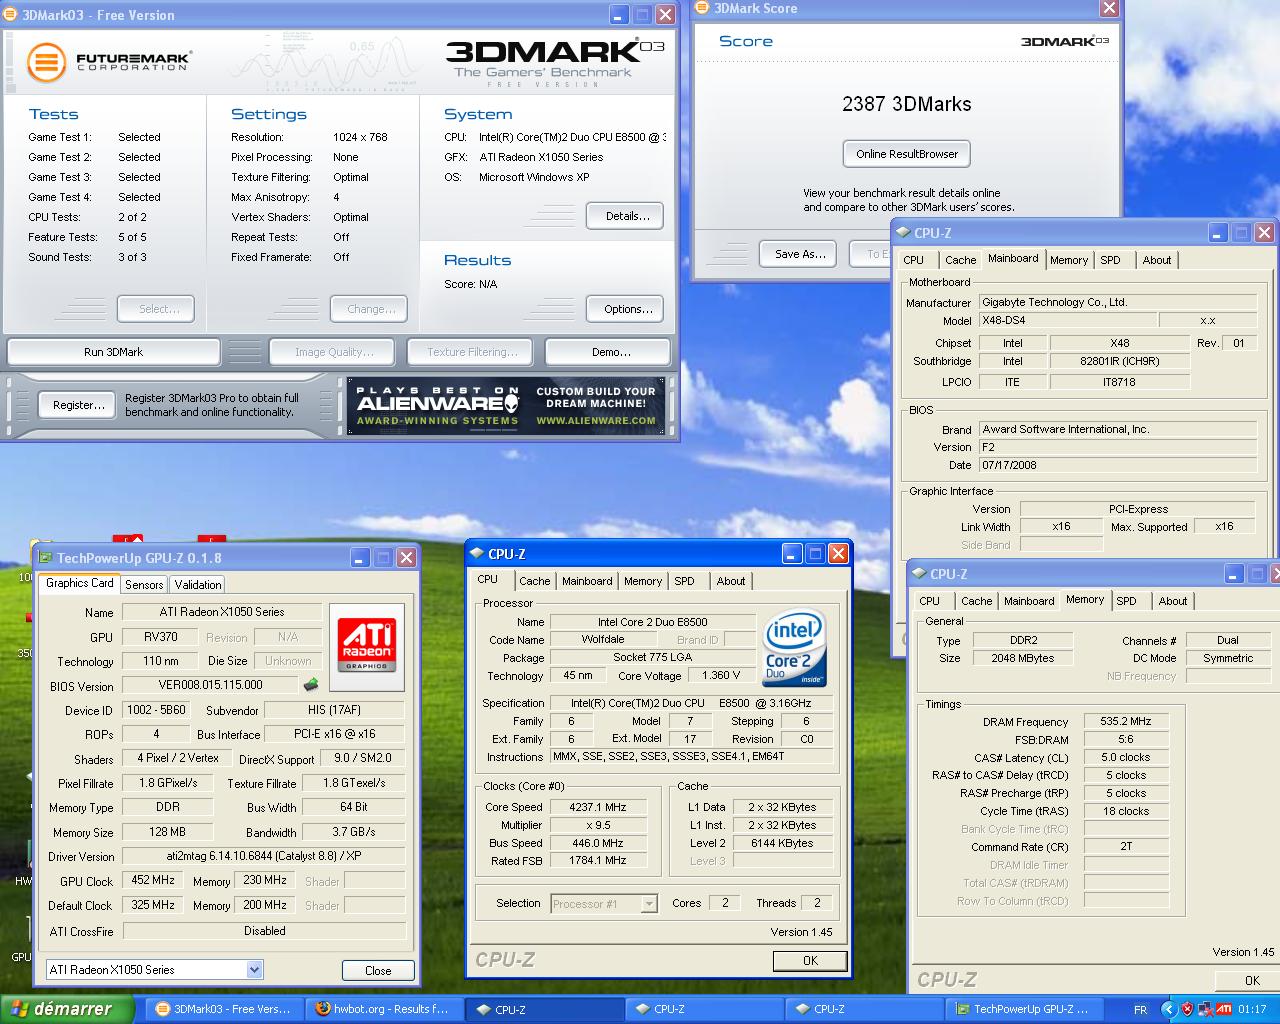The height and width of the screenshot is (1024, 1280).
Task: Select About tab in the Memory CPU-Z window
Action: pos(1173,601)
